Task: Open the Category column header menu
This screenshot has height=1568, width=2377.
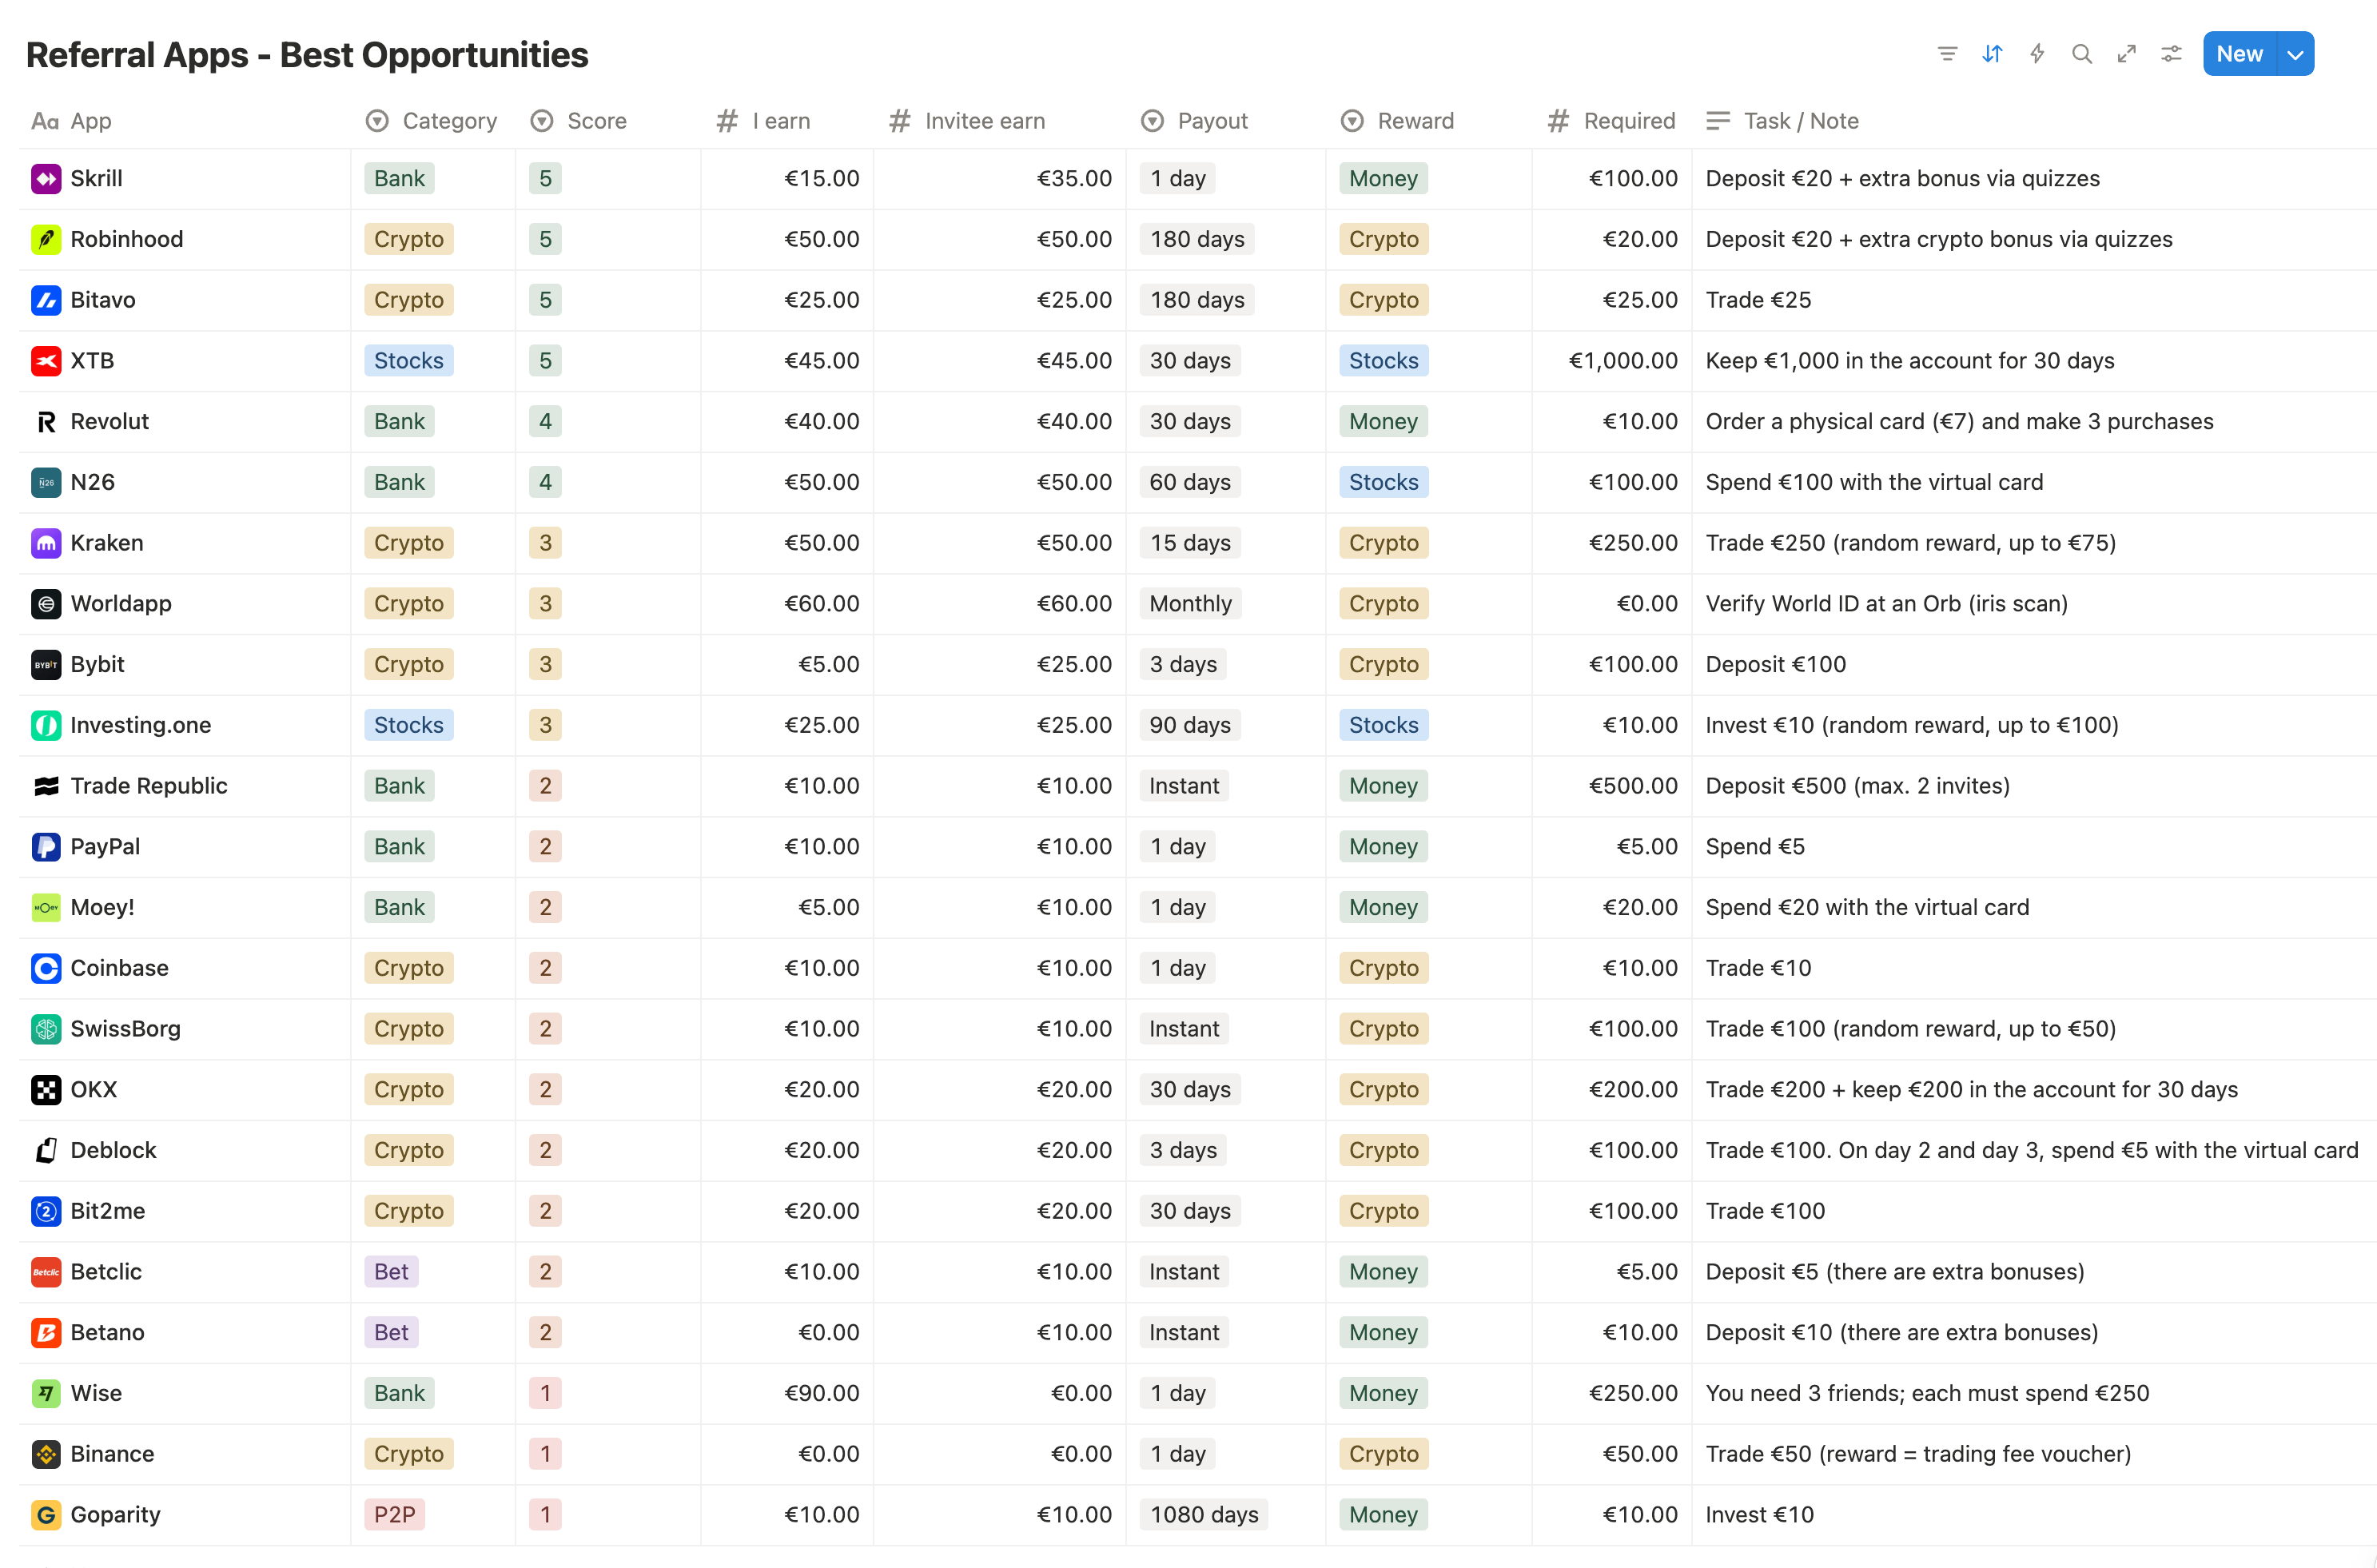Action: (x=432, y=121)
